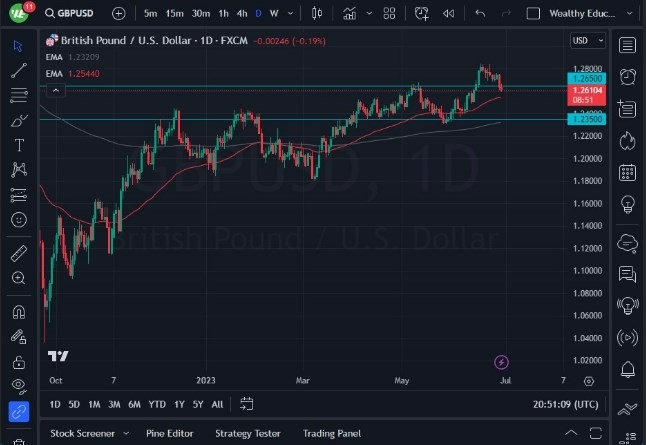Switch to the 4h timeframe
Image resolution: width=646 pixels, height=445 pixels.
[x=242, y=14]
